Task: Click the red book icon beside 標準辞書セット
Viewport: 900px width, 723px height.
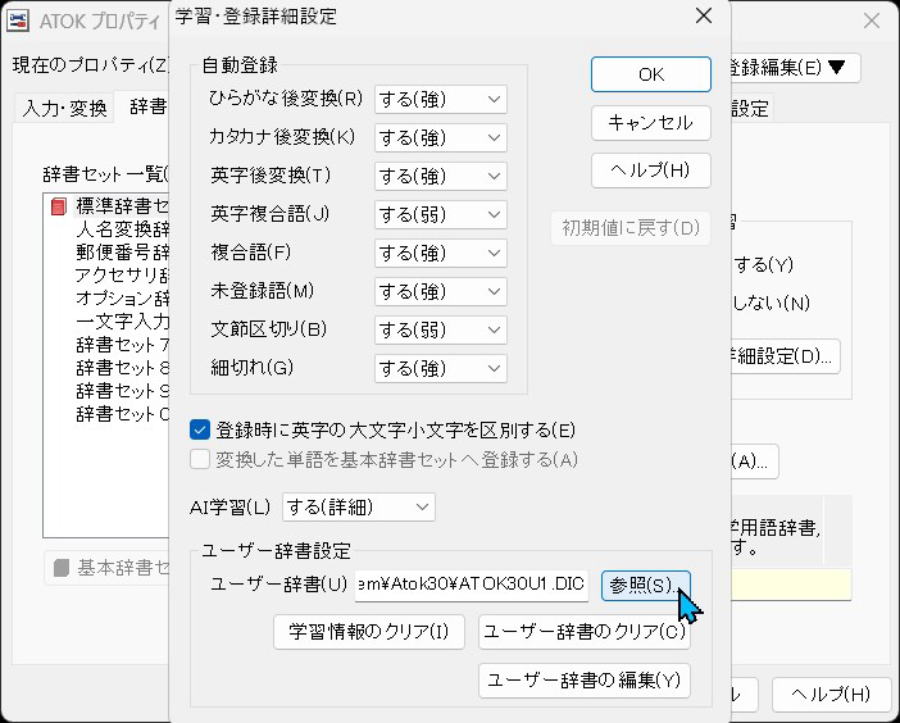Action: click(59, 206)
